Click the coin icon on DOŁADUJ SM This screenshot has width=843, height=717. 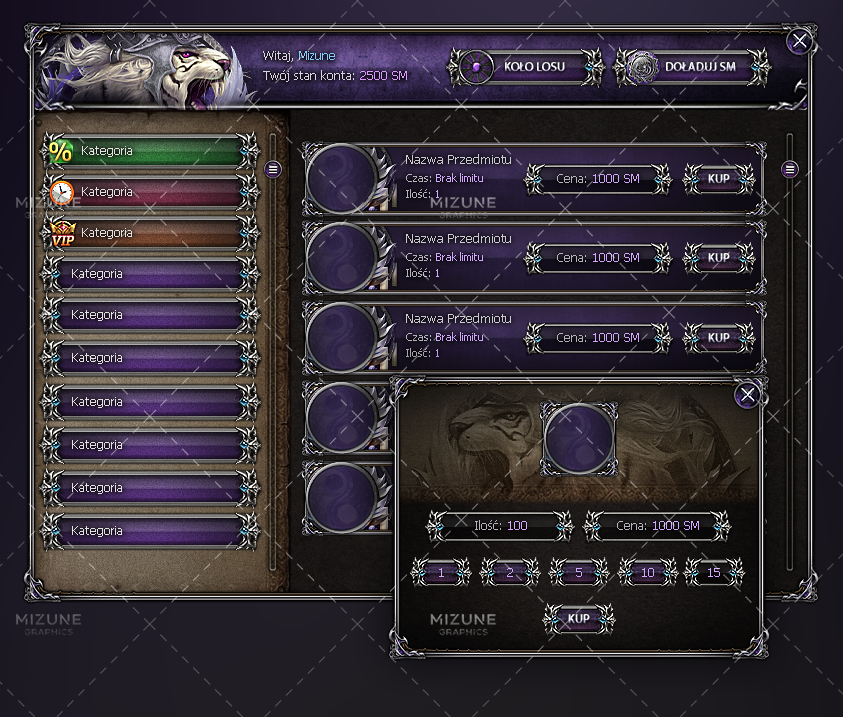(x=643, y=67)
